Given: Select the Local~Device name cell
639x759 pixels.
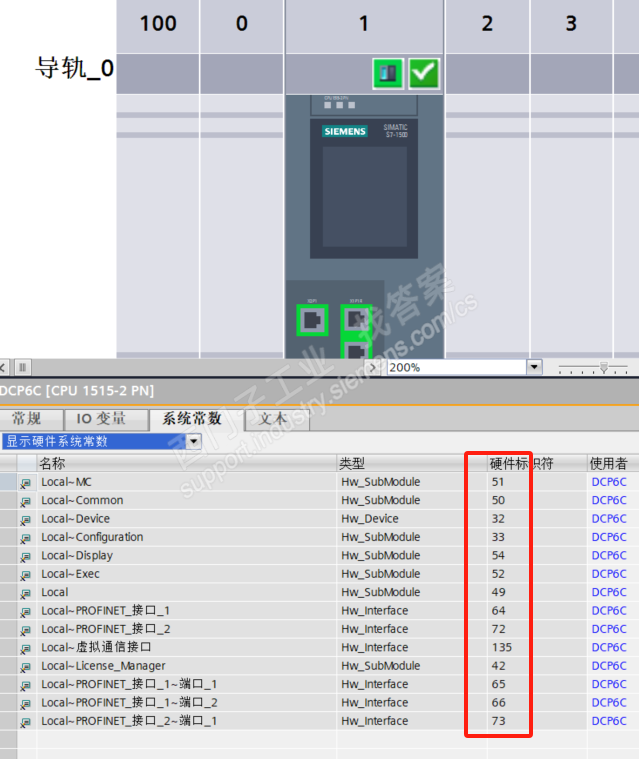Looking at the screenshot, I should pyautogui.click(x=187, y=518).
